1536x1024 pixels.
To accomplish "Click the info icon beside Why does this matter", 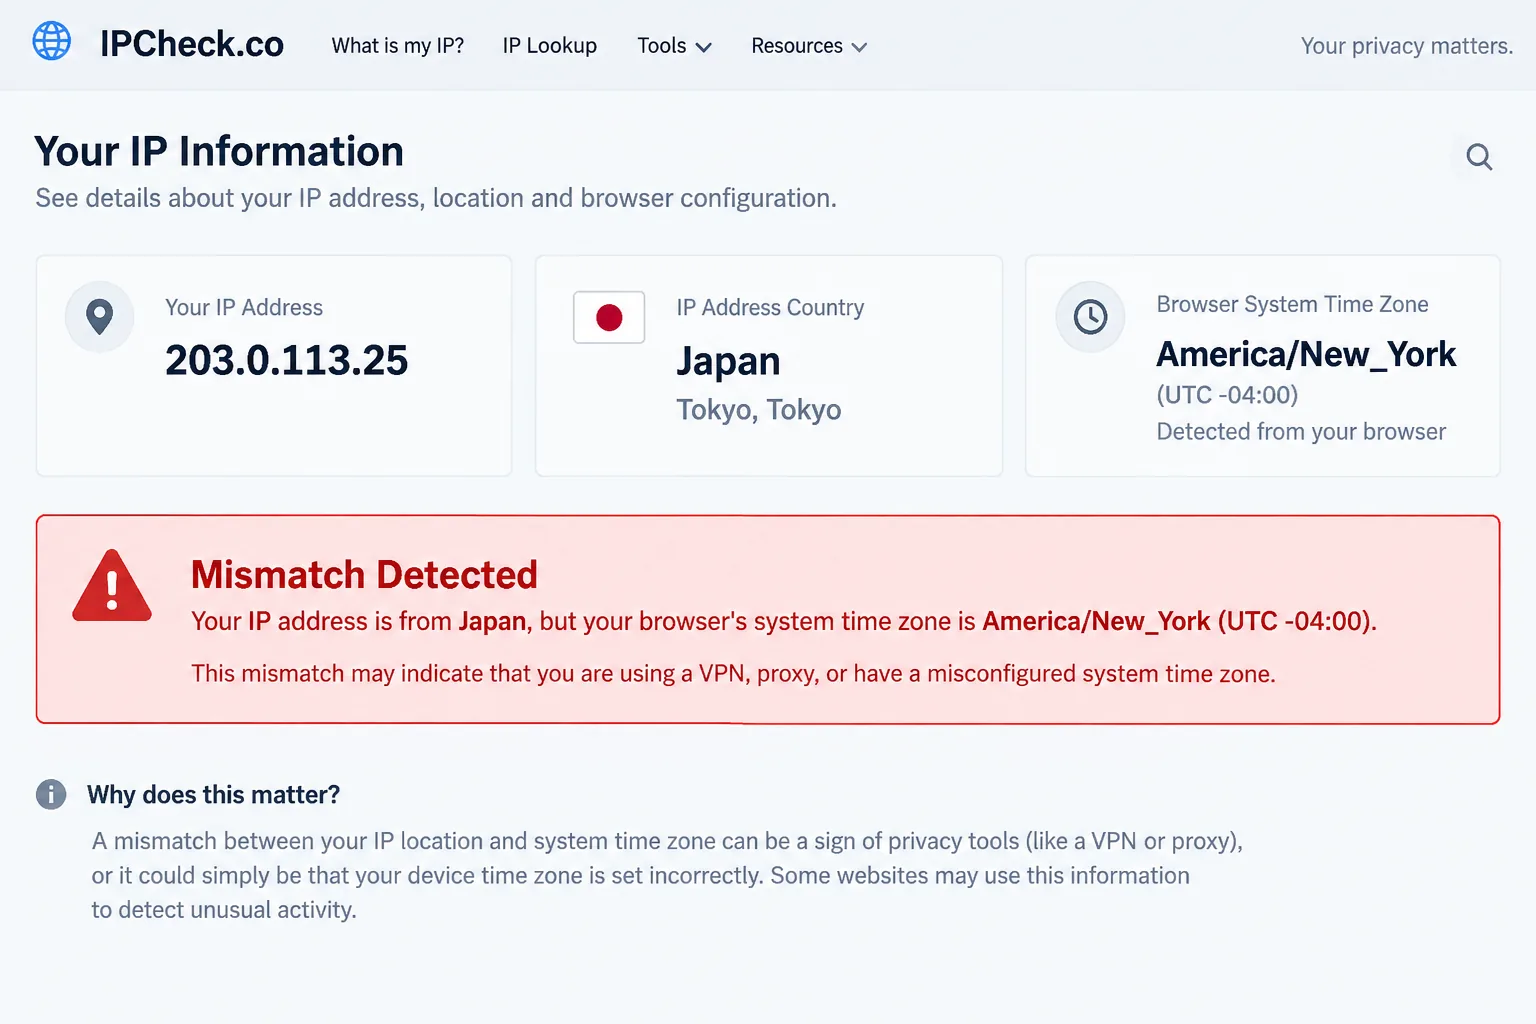I will (51, 794).
